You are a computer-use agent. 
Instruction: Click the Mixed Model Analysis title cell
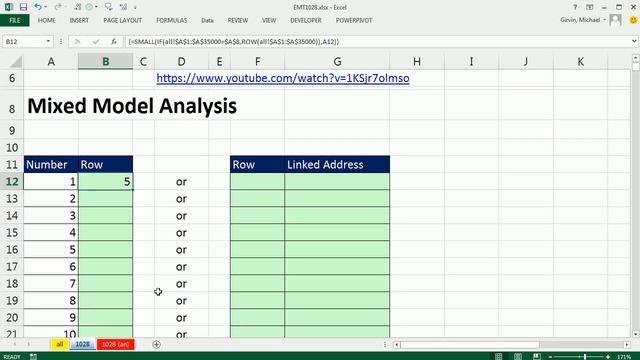[132, 106]
